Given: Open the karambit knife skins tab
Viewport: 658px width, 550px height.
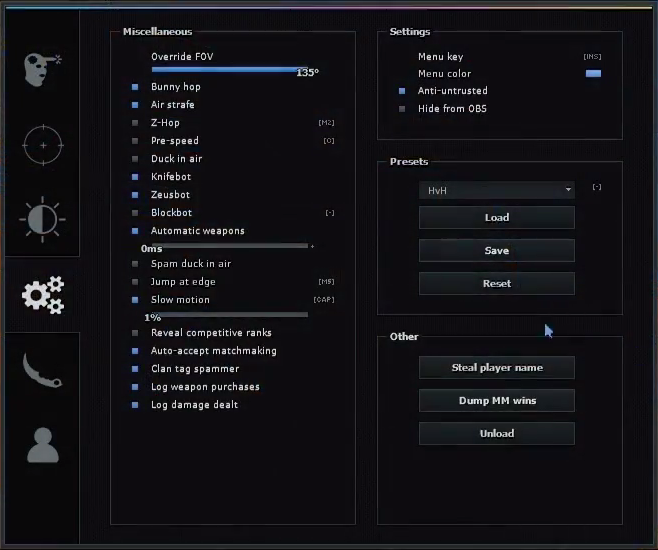Looking at the screenshot, I should coord(42,370).
